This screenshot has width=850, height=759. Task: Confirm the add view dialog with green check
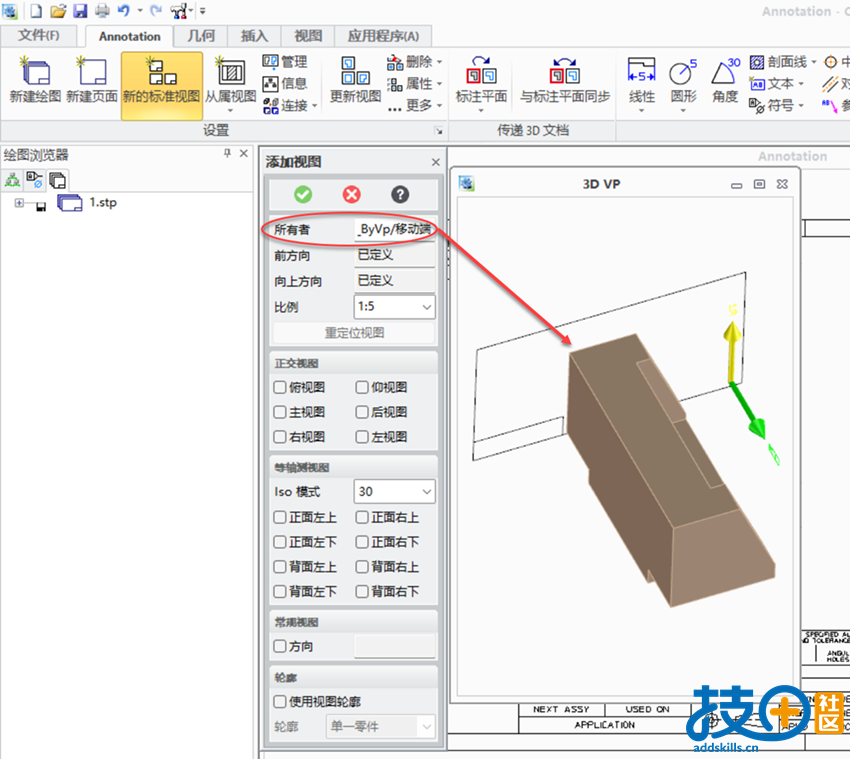click(x=303, y=194)
